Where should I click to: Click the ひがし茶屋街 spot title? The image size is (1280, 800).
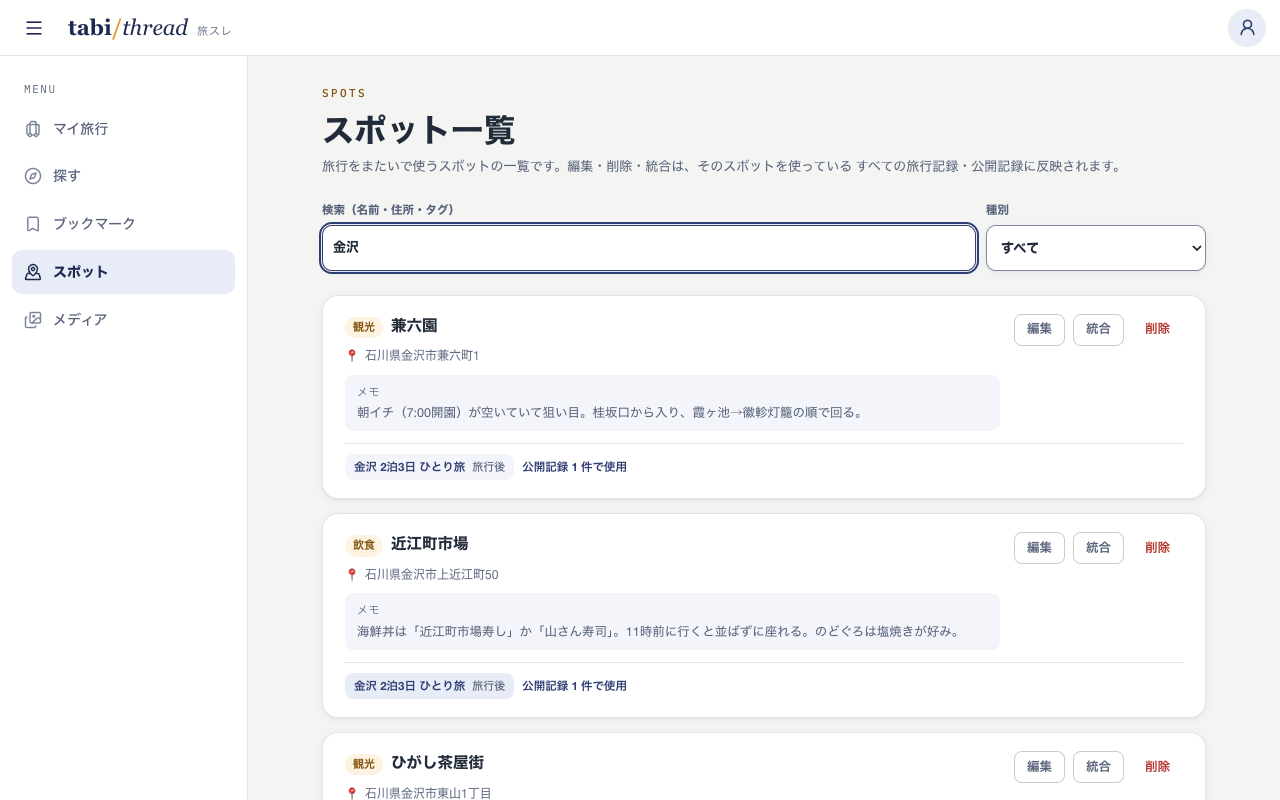click(437, 763)
